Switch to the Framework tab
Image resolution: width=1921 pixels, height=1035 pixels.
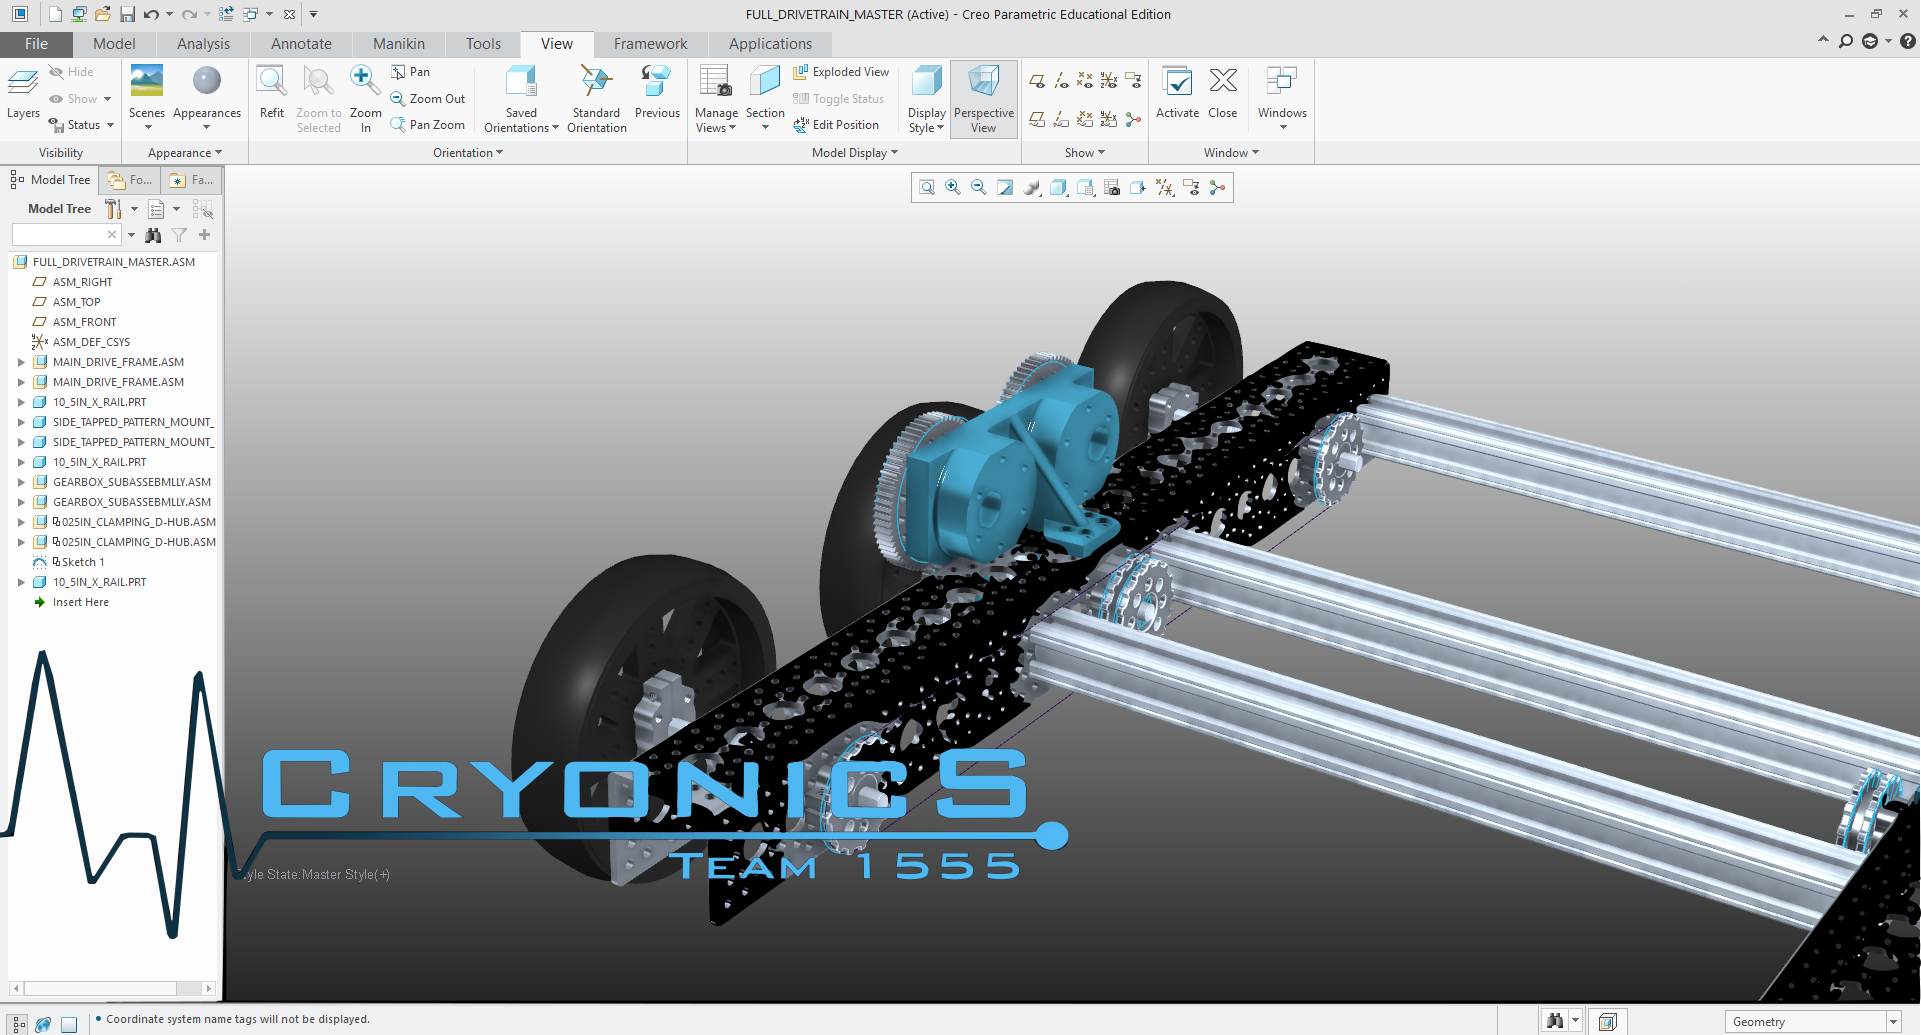click(x=650, y=44)
